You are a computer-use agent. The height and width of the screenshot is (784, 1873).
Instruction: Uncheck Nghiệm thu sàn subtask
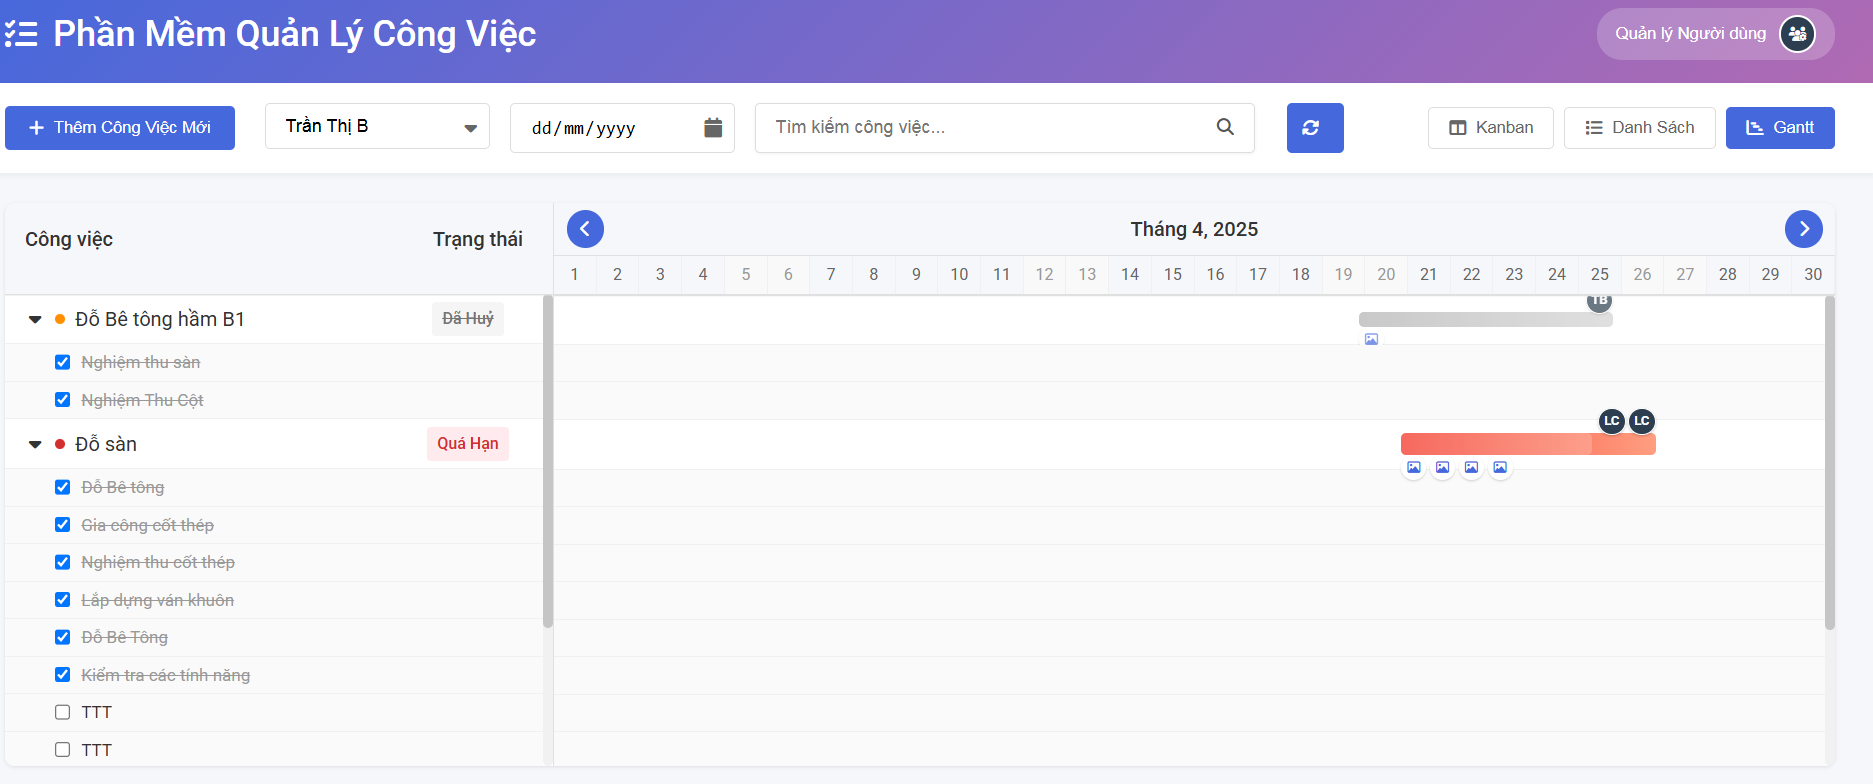point(62,362)
